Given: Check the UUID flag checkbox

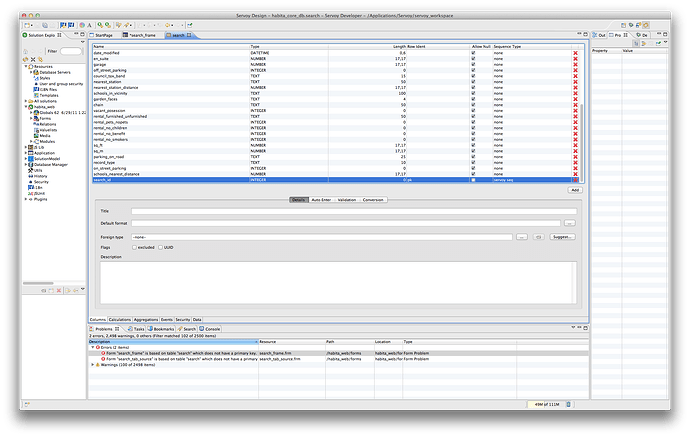Looking at the screenshot, I should [x=161, y=248].
